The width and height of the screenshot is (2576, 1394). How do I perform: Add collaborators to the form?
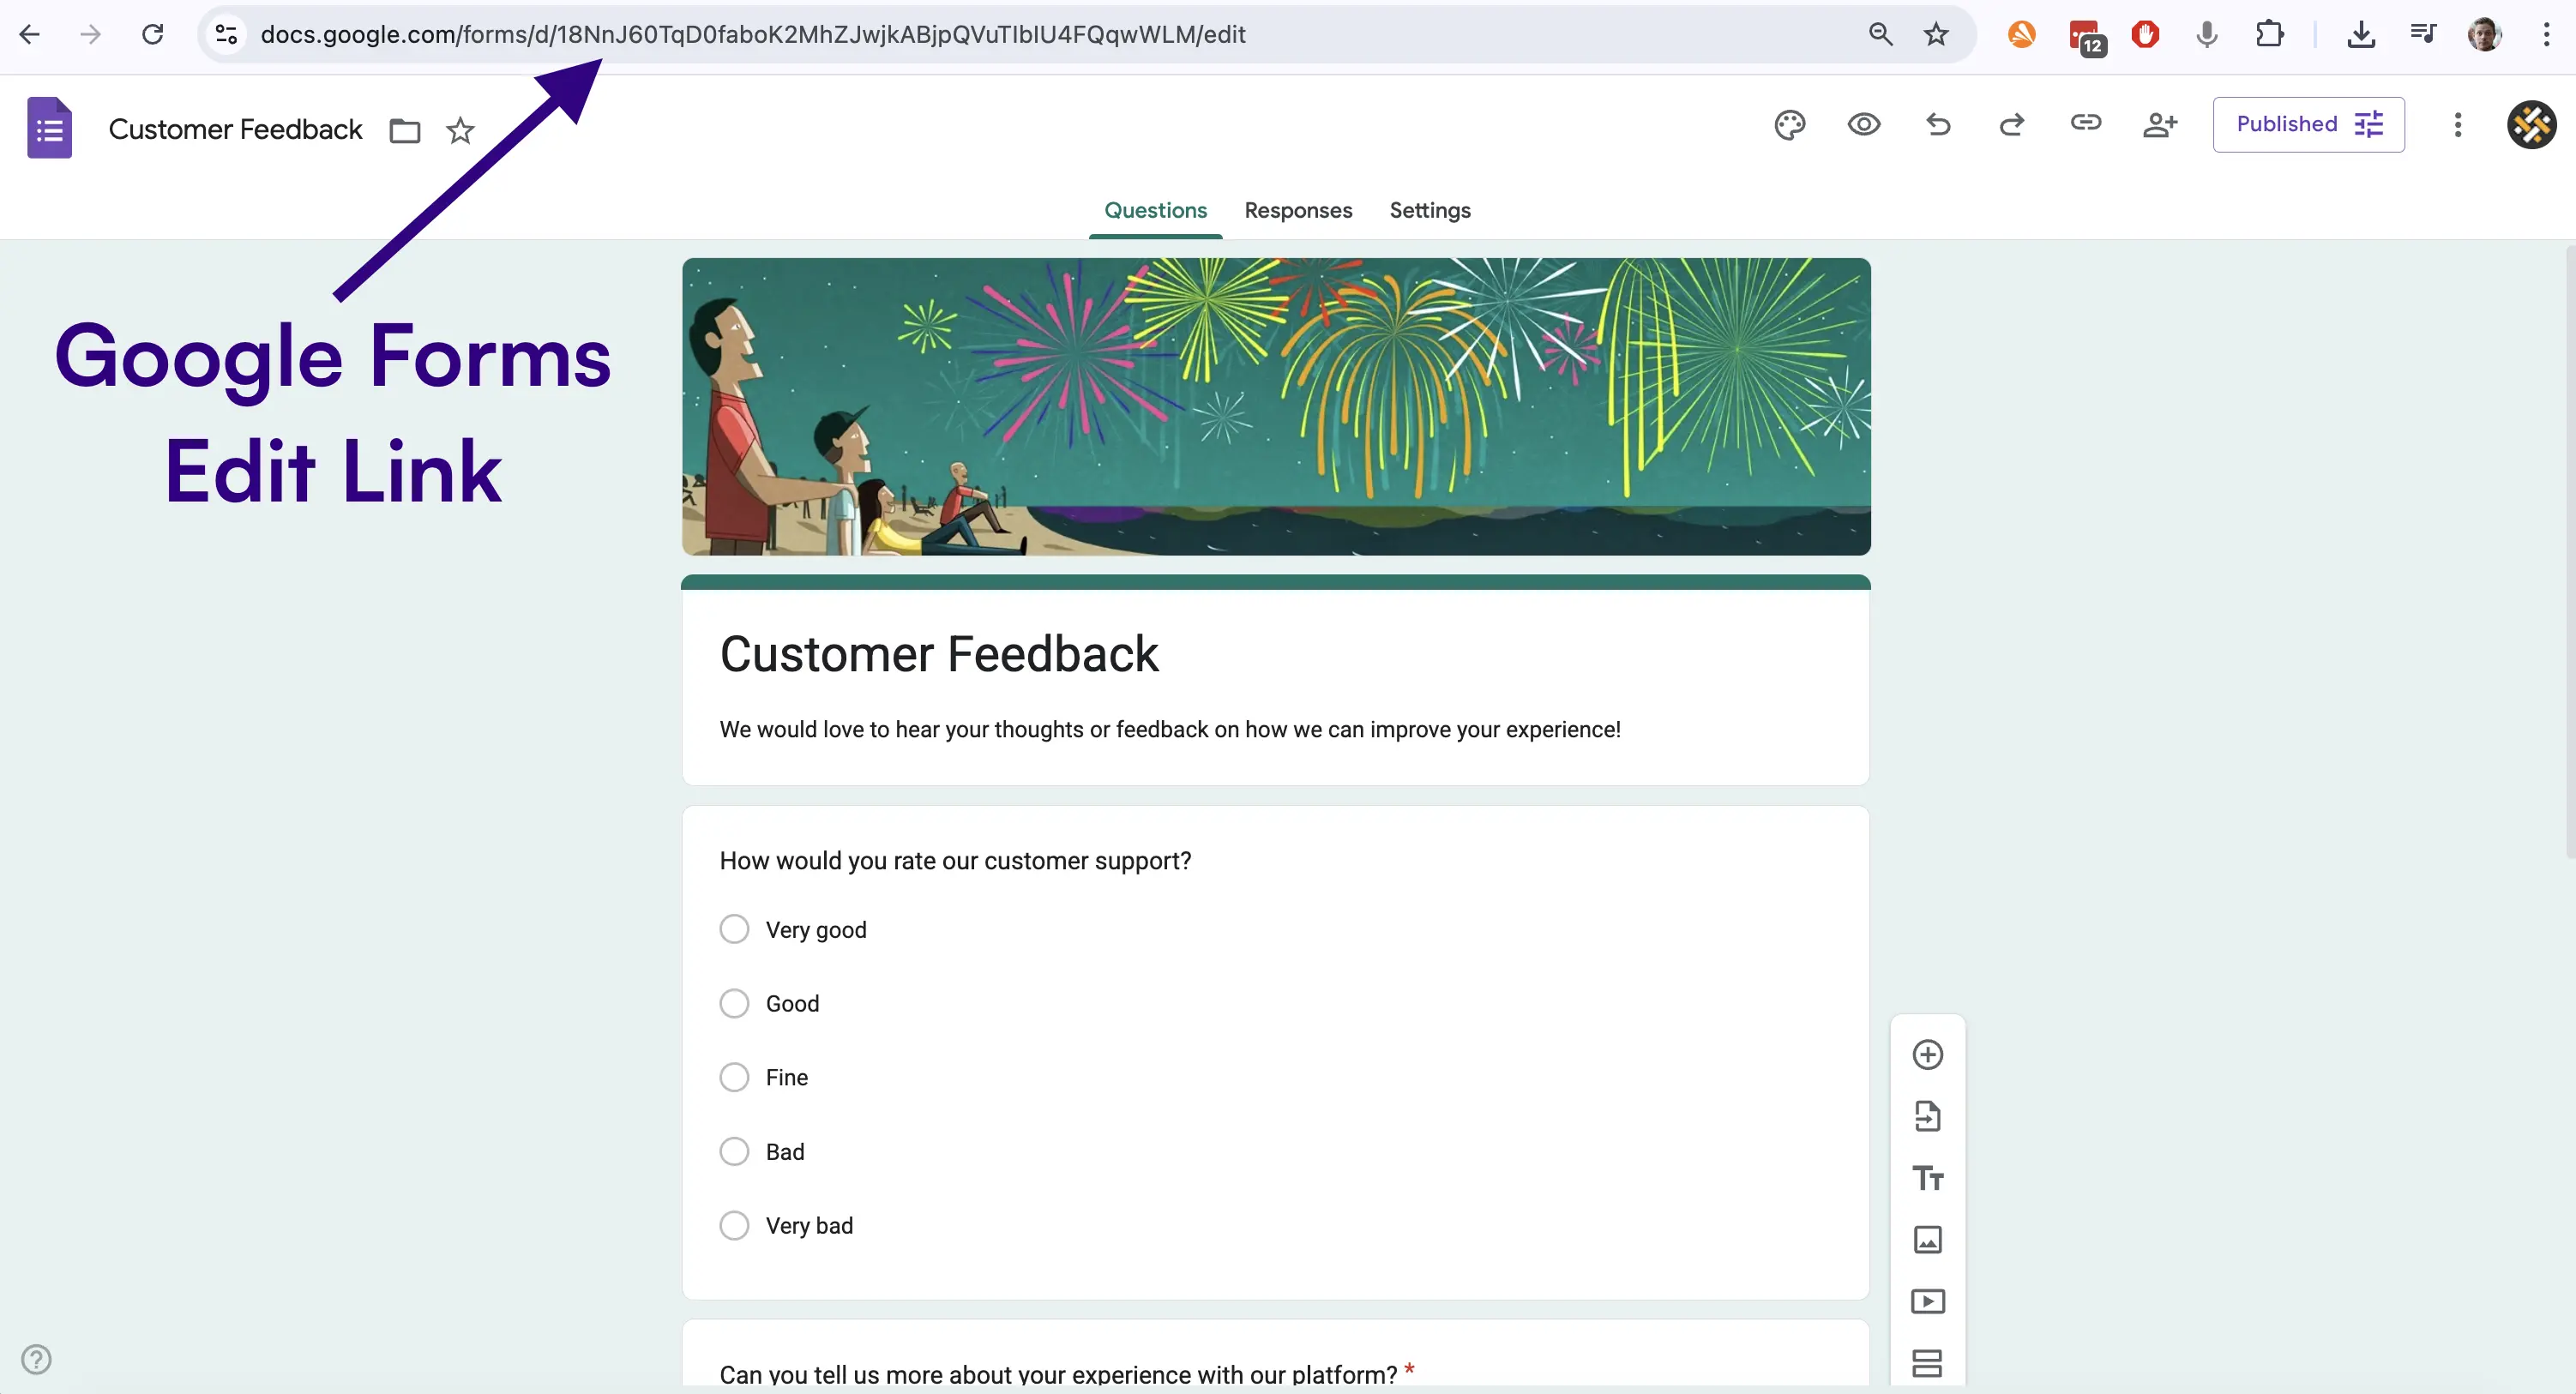pyautogui.click(x=2160, y=124)
